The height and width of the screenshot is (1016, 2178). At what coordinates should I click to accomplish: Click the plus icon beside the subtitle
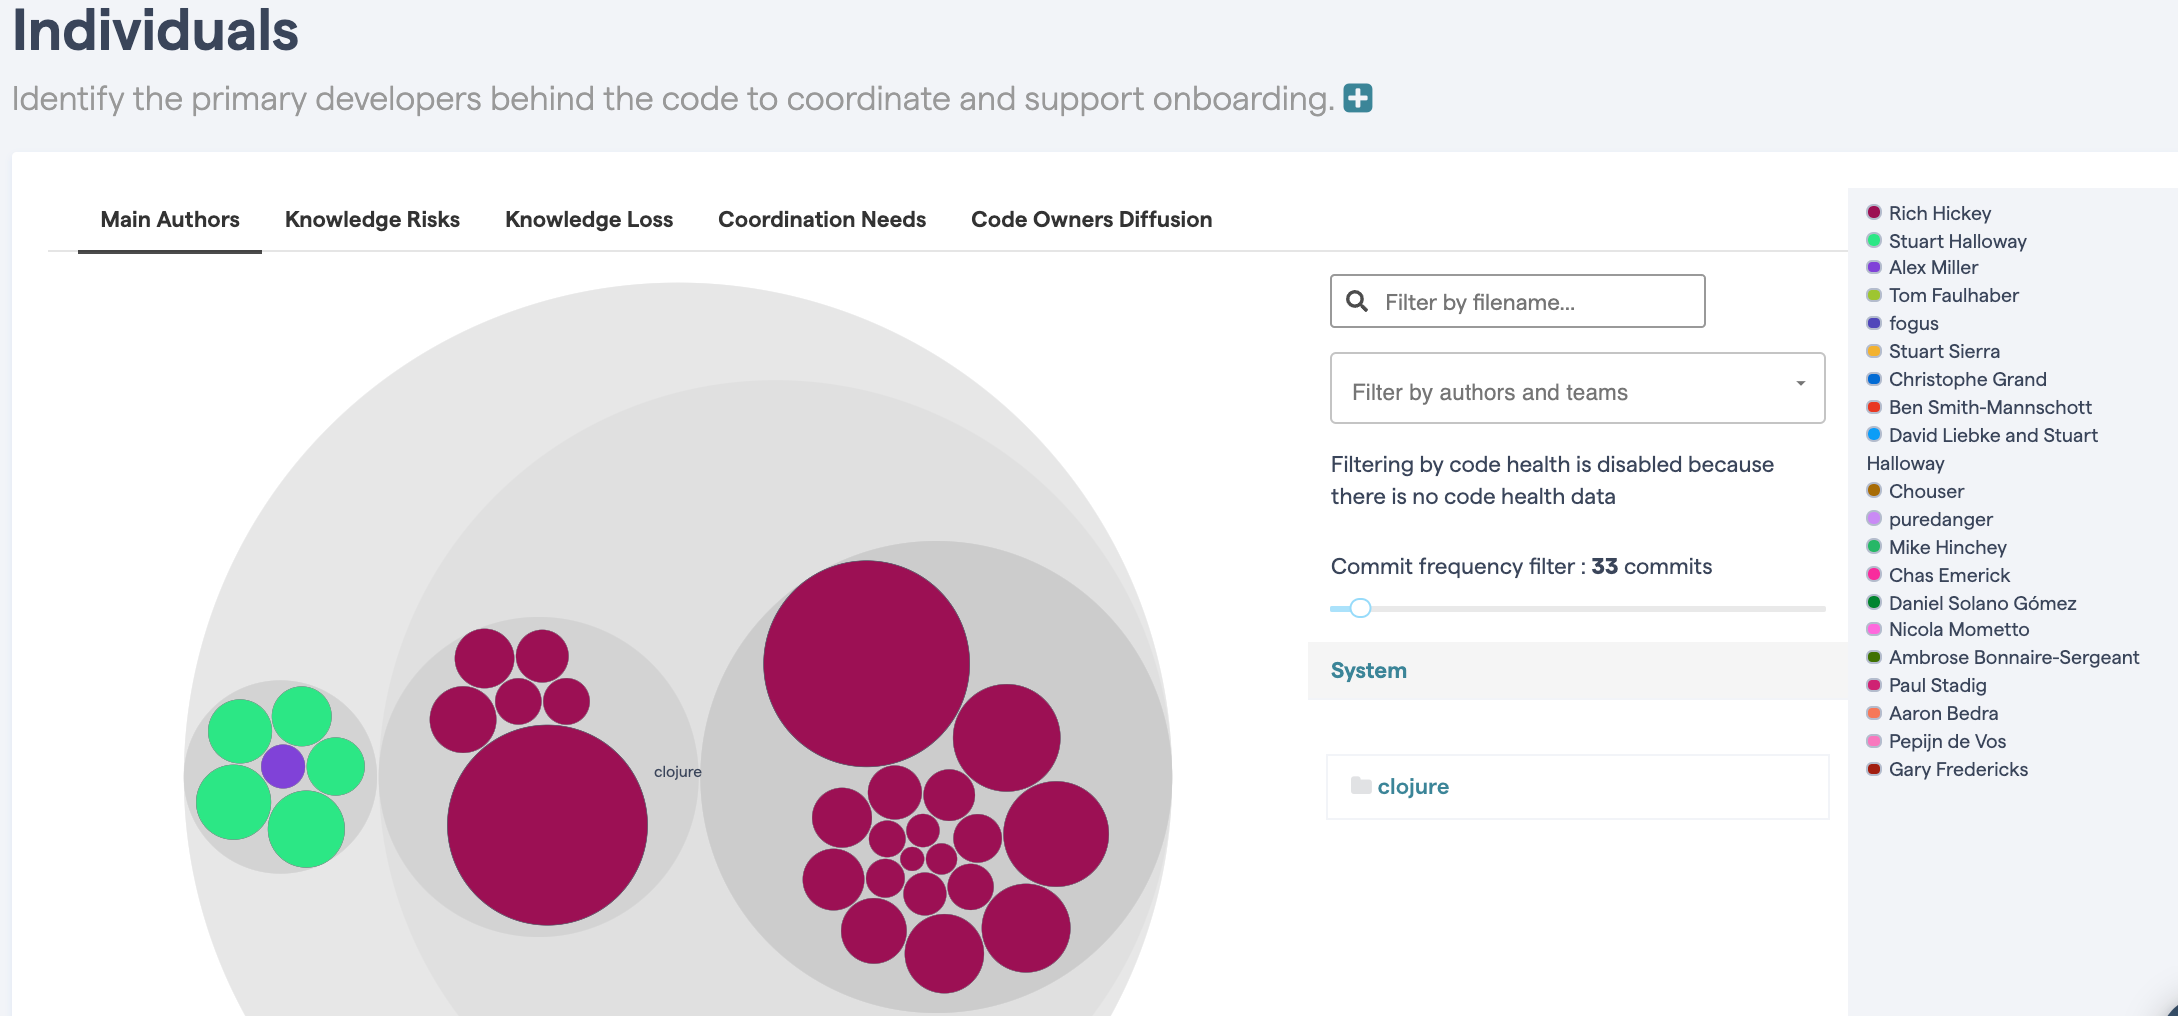point(1357,98)
